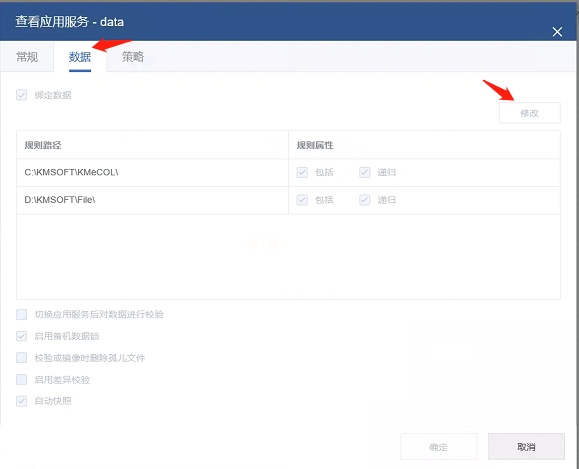Enable 校验或镜像时删除孤儿文件 checkbox

[x=21, y=357]
